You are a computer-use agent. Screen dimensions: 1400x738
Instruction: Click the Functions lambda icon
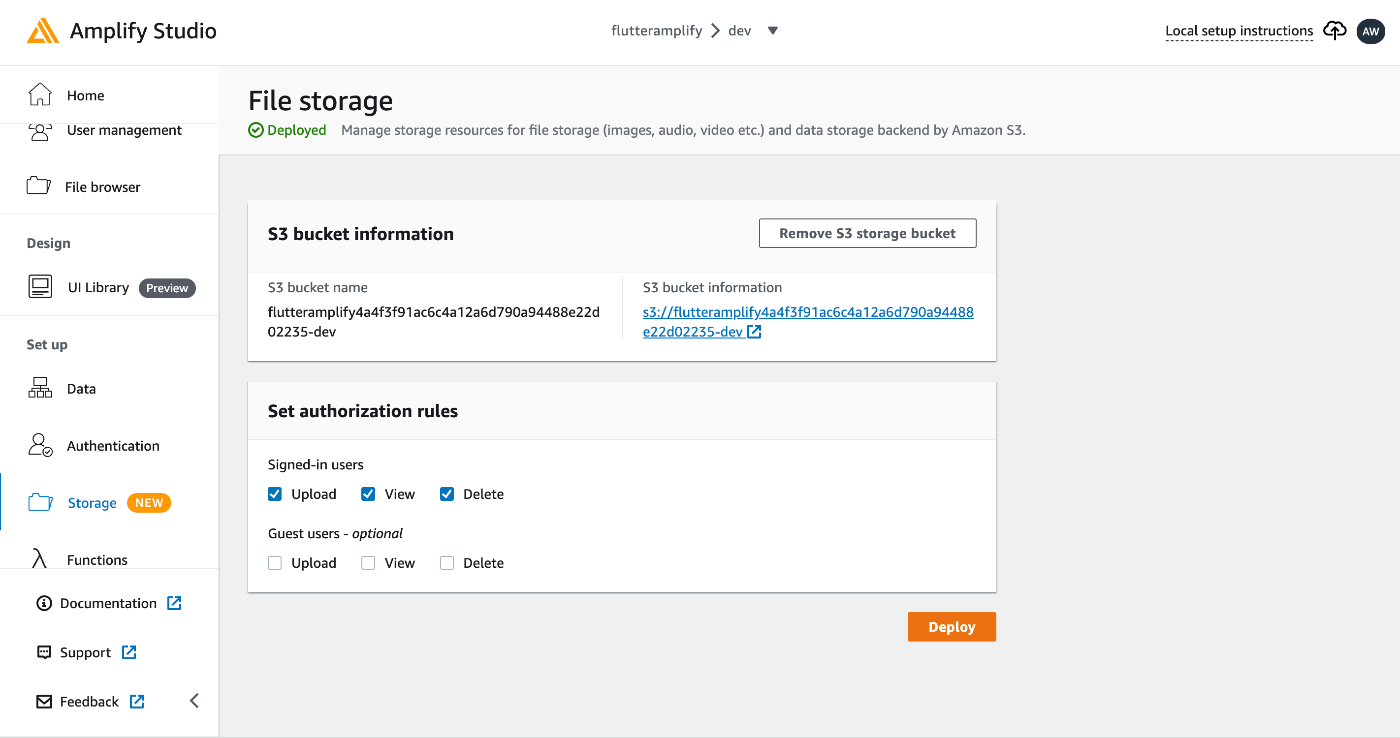40,559
